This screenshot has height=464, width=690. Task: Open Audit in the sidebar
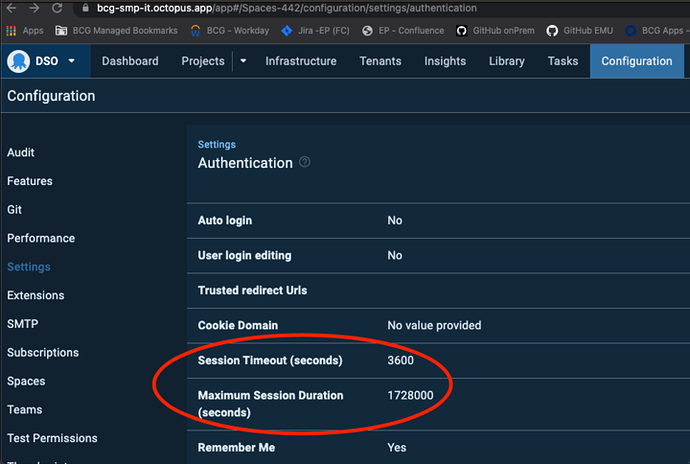point(21,152)
